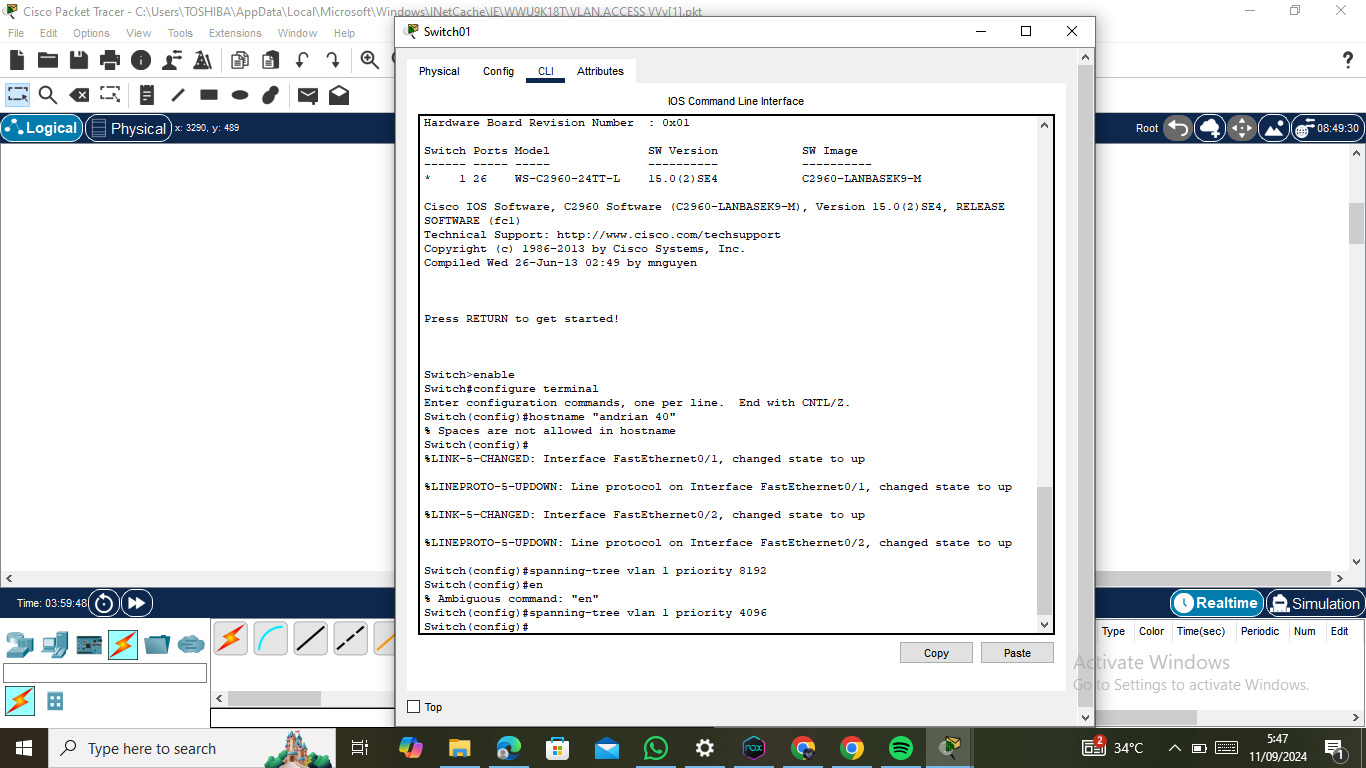Image resolution: width=1366 pixels, height=768 pixels.
Task: Switch to Realtime mode
Action: 1216,603
